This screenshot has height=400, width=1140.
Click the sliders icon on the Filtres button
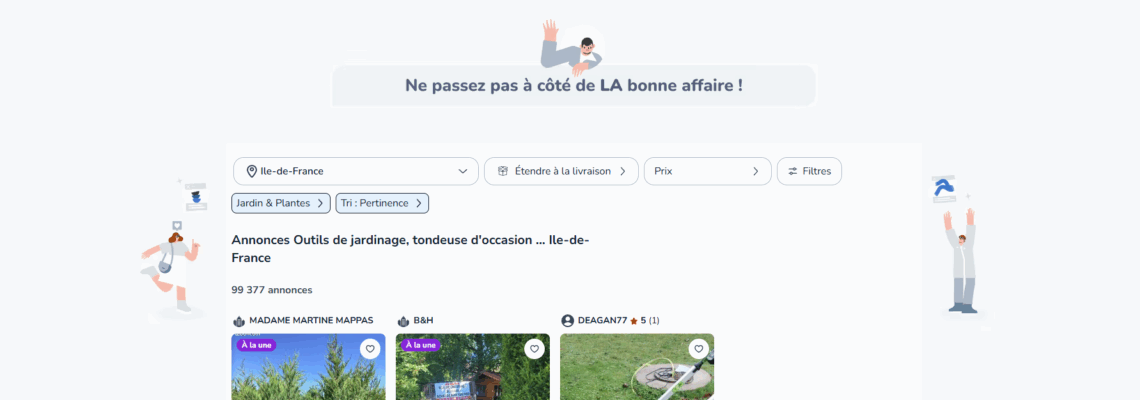click(792, 172)
